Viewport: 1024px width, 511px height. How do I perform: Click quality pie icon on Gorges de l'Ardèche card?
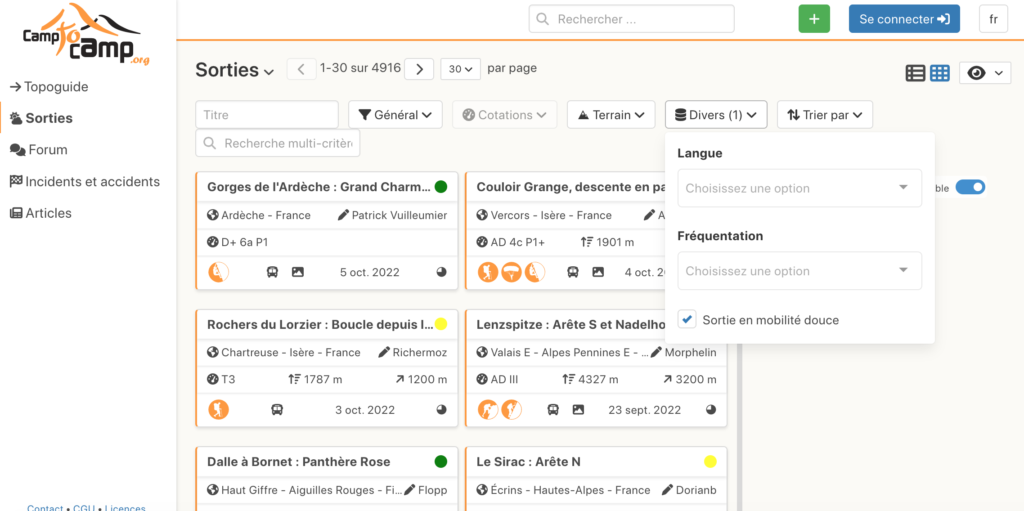(441, 272)
